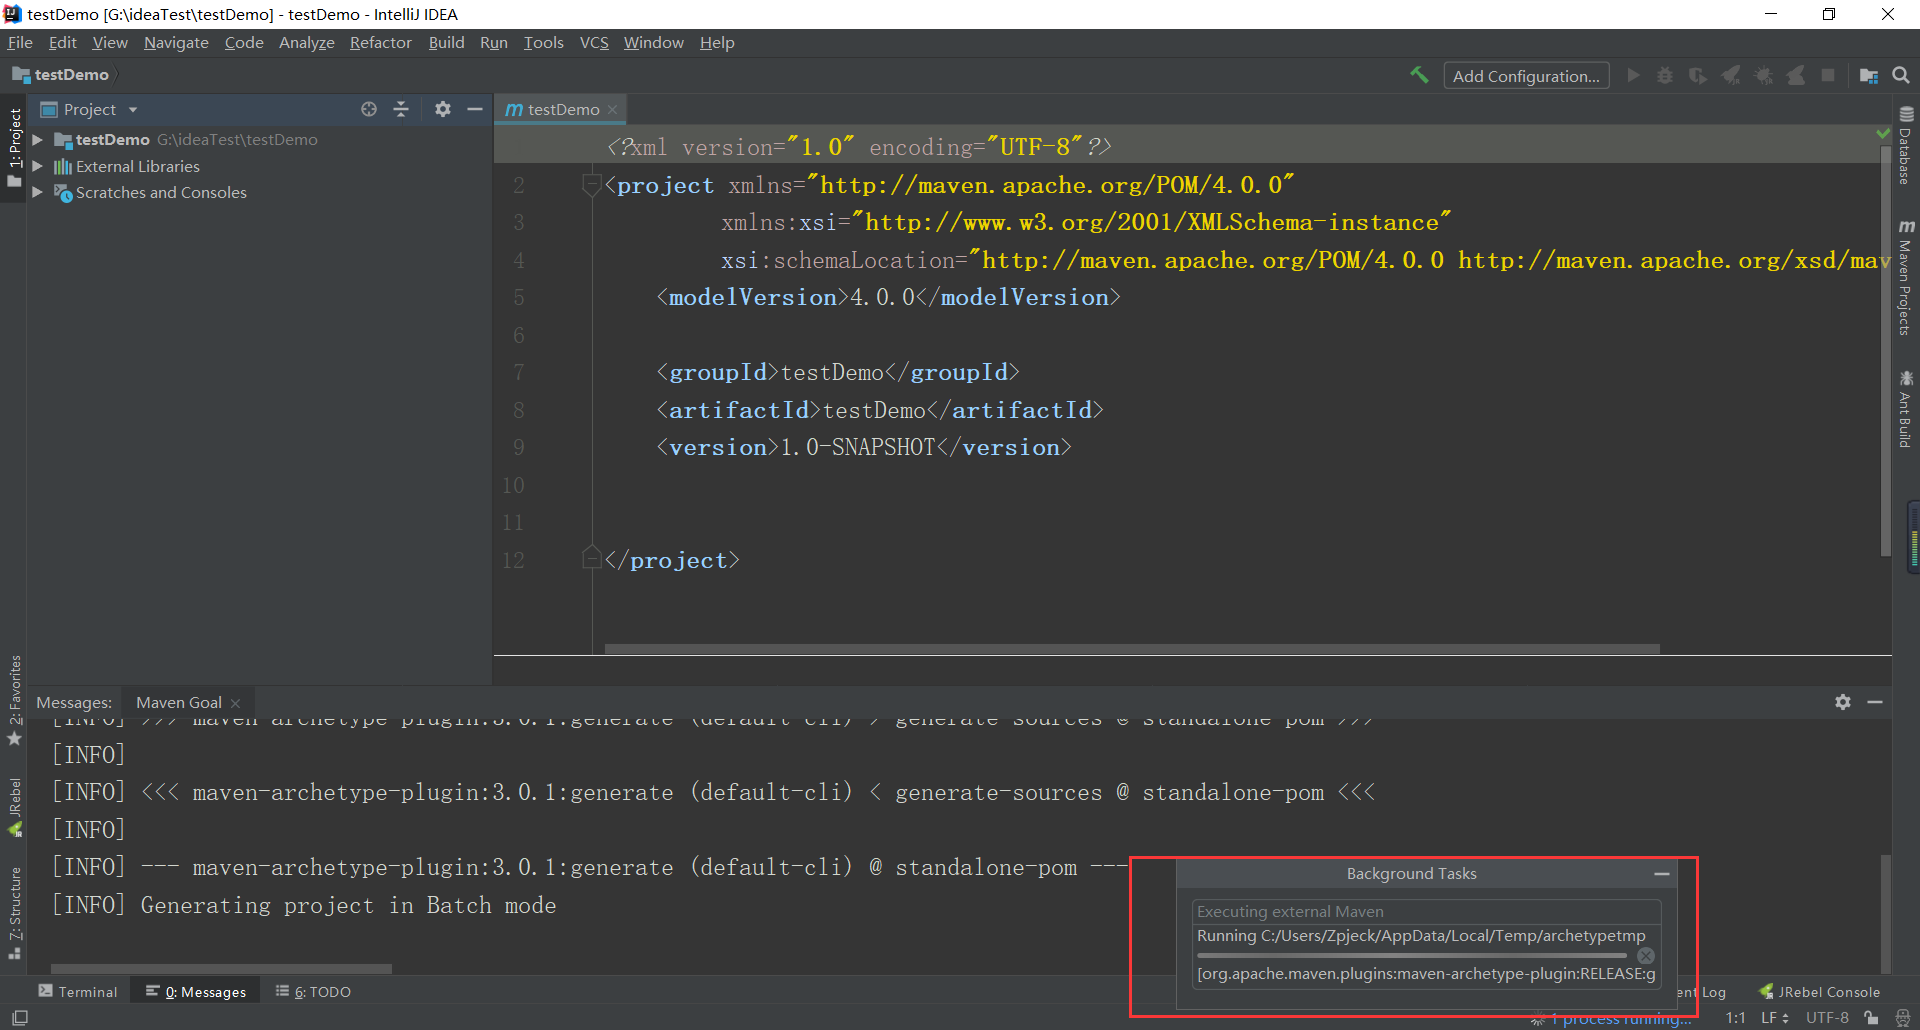1920x1030 pixels.
Task: Open the File menu
Action: [20, 42]
